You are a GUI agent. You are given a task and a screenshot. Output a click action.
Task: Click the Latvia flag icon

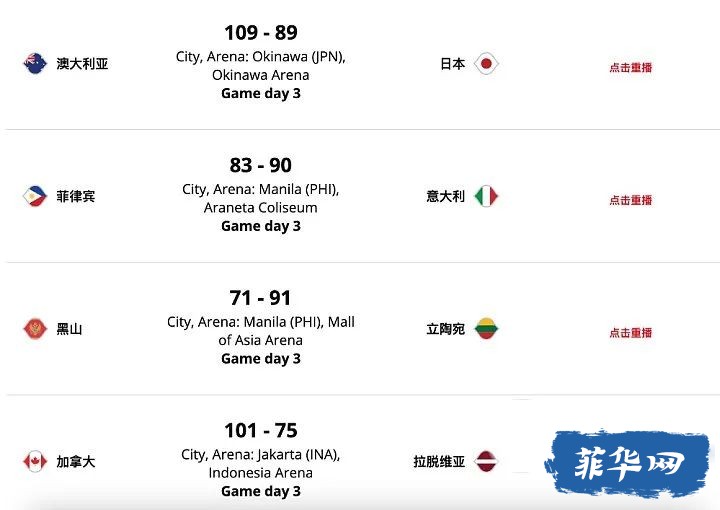[486, 461]
